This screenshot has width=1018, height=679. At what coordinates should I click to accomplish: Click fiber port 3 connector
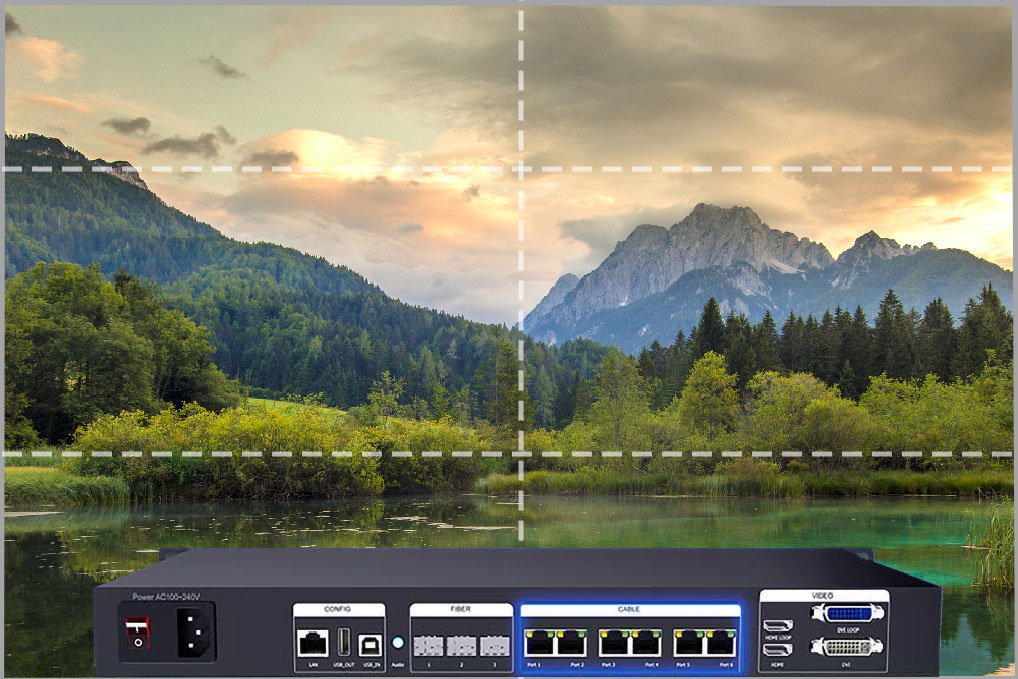point(492,647)
